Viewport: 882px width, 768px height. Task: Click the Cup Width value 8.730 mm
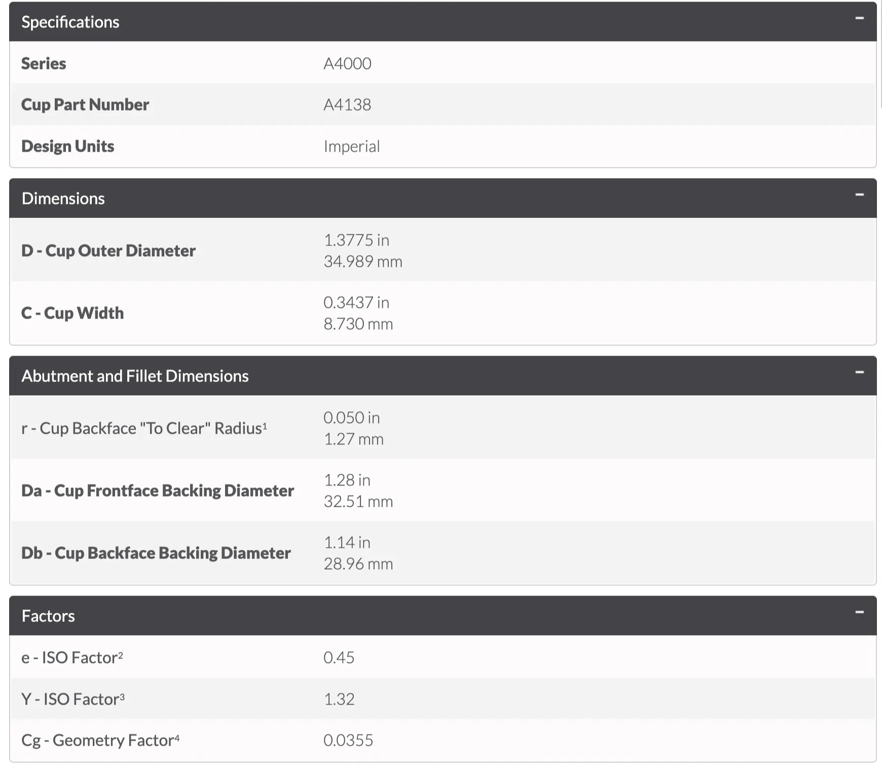click(x=358, y=324)
